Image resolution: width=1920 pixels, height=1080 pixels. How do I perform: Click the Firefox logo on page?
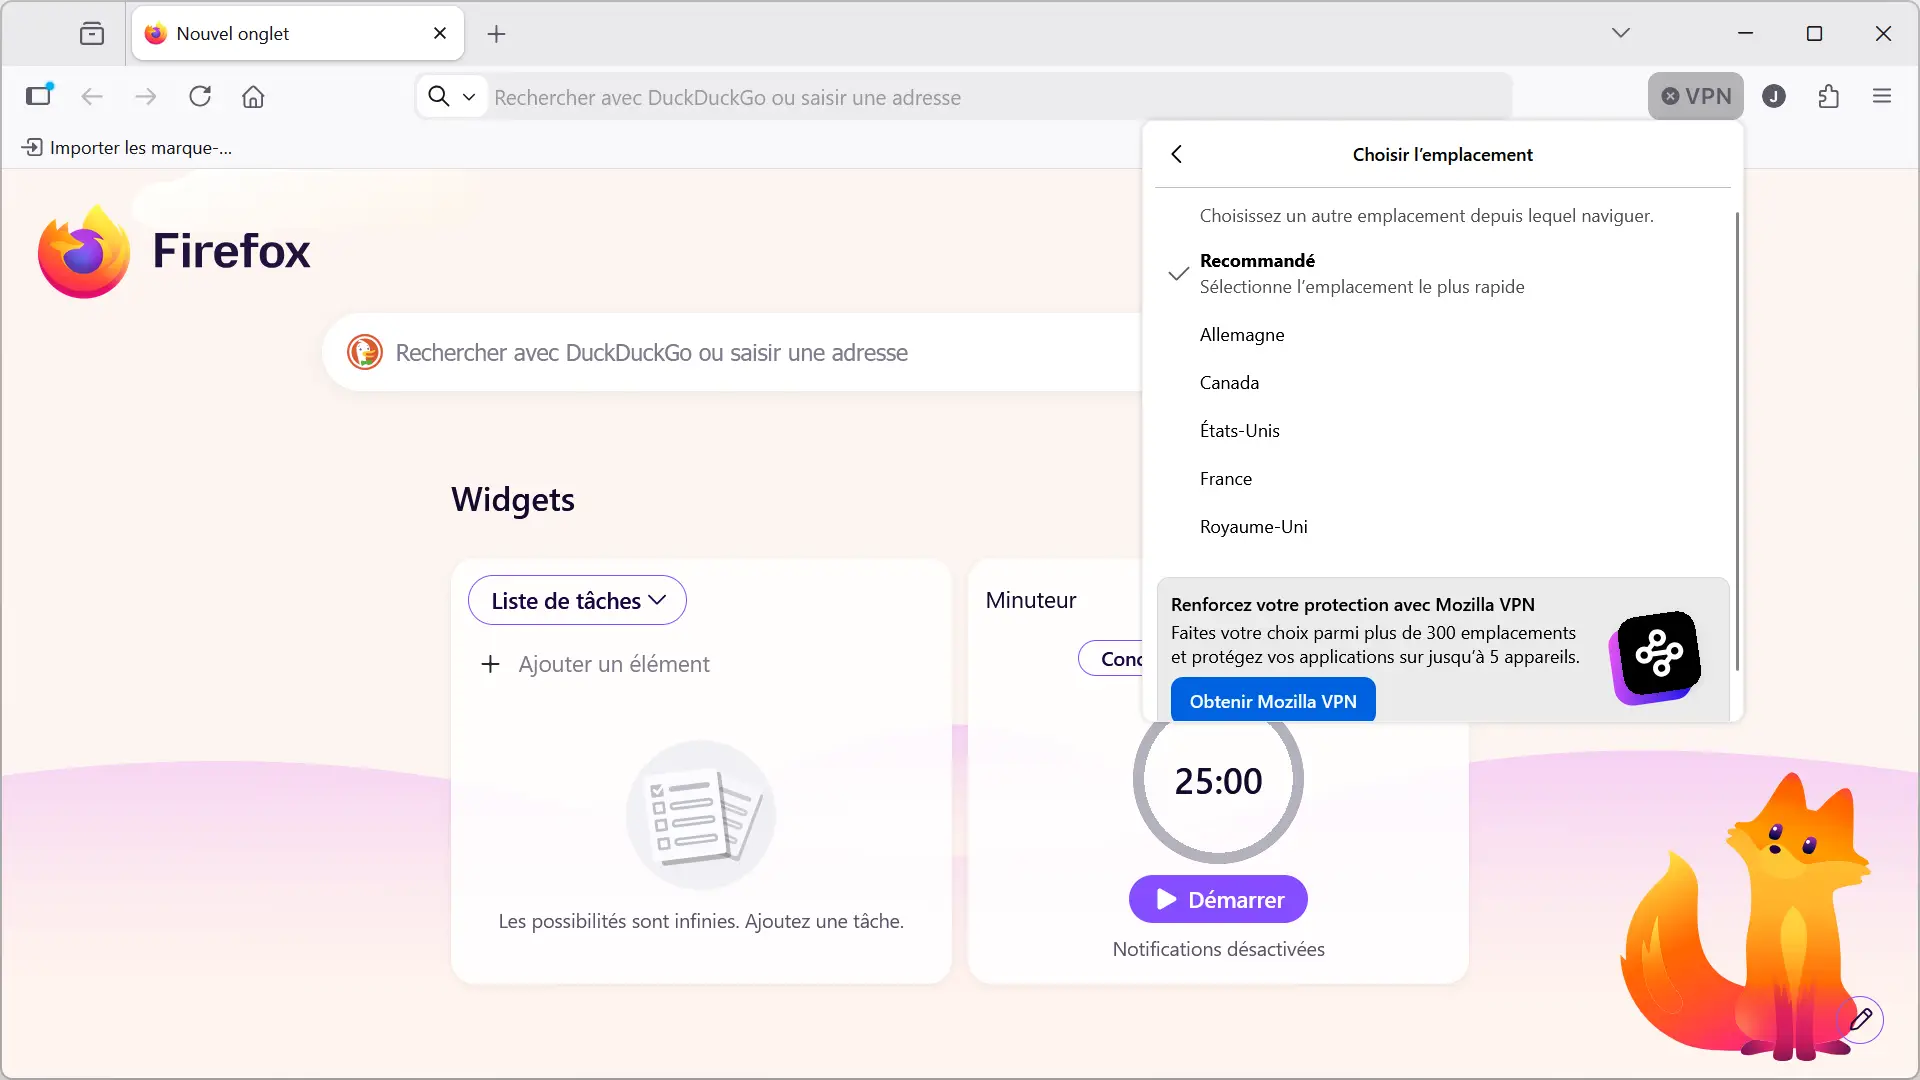tap(174, 251)
